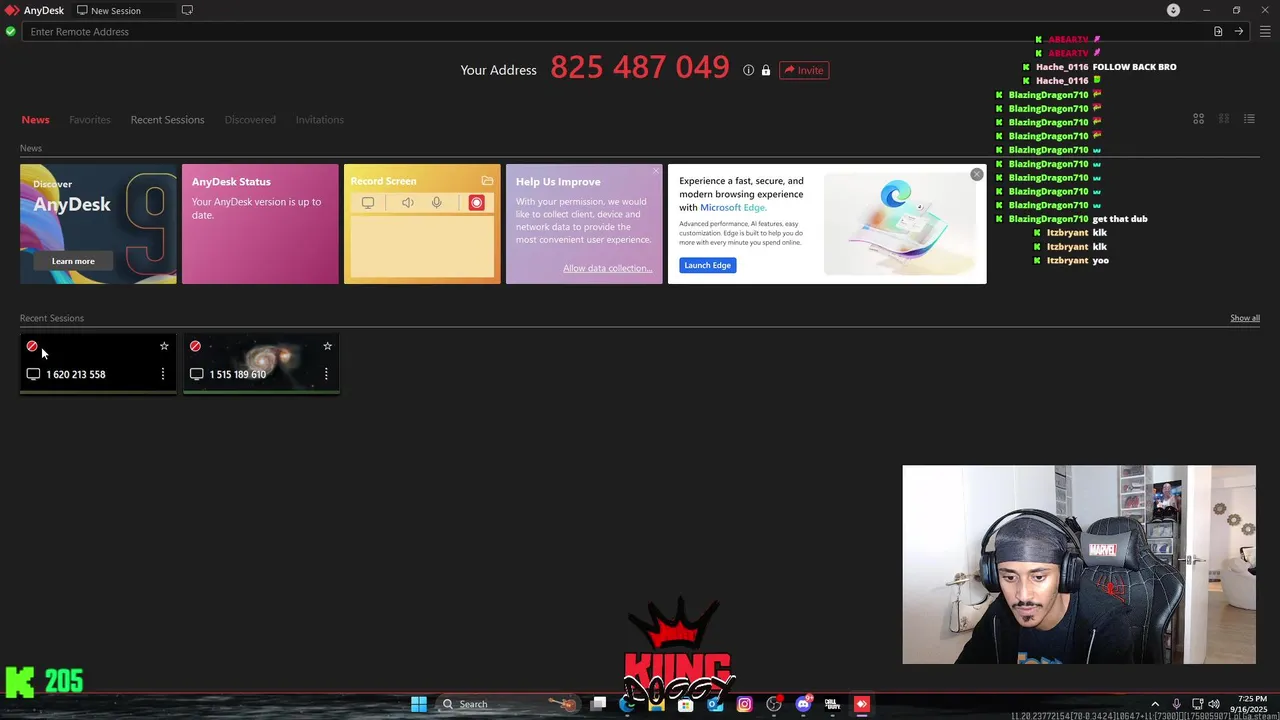
Task: Open Microsoft Store from the taskbar
Action: pos(685,704)
